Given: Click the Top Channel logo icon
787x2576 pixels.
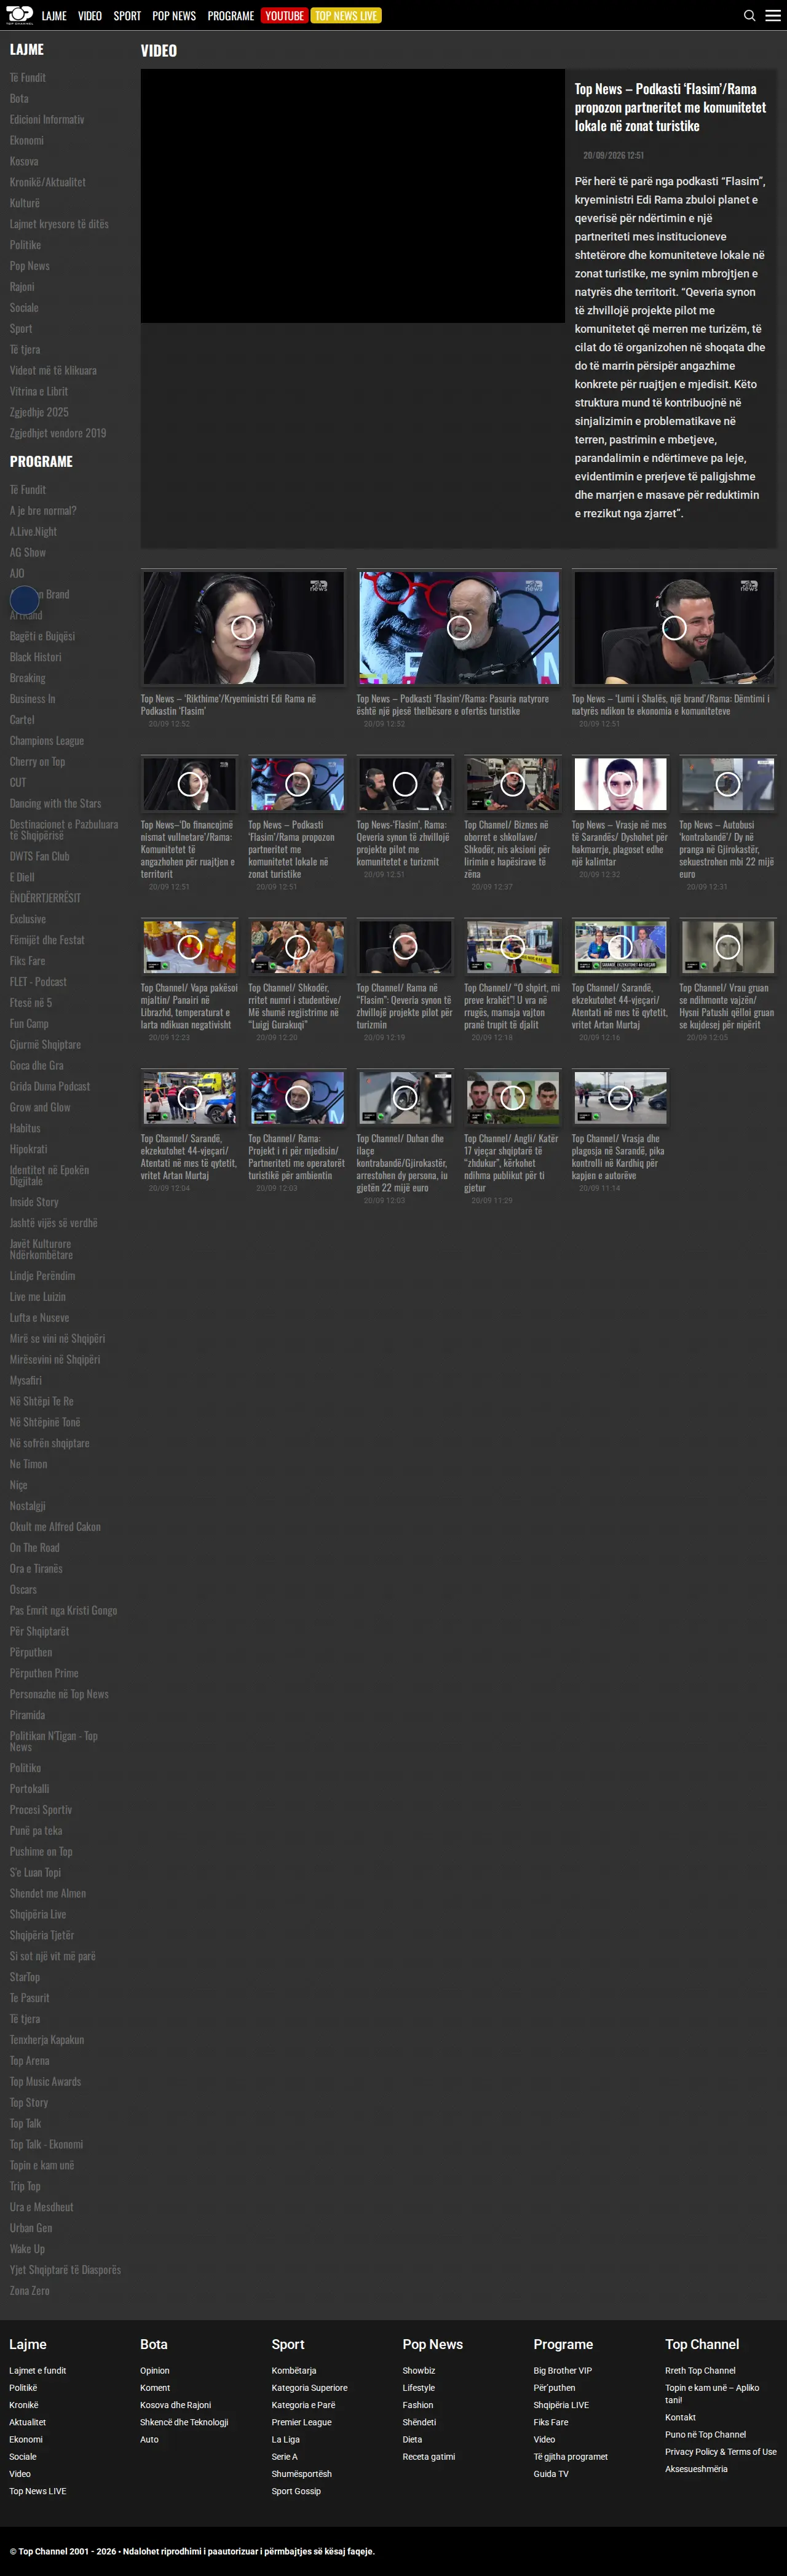Looking at the screenshot, I should click(19, 15).
